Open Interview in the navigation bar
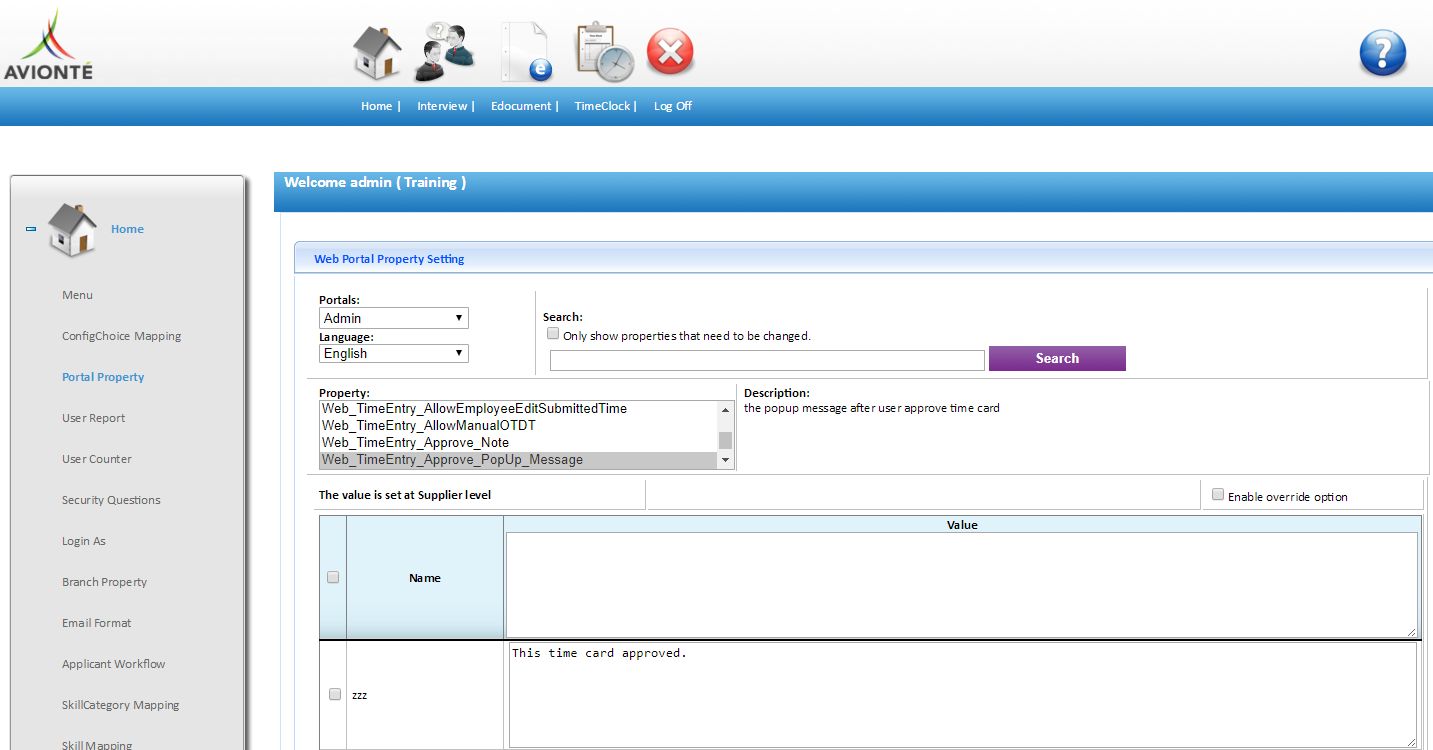The height and width of the screenshot is (750, 1433). pyautogui.click(x=442, y=106)
